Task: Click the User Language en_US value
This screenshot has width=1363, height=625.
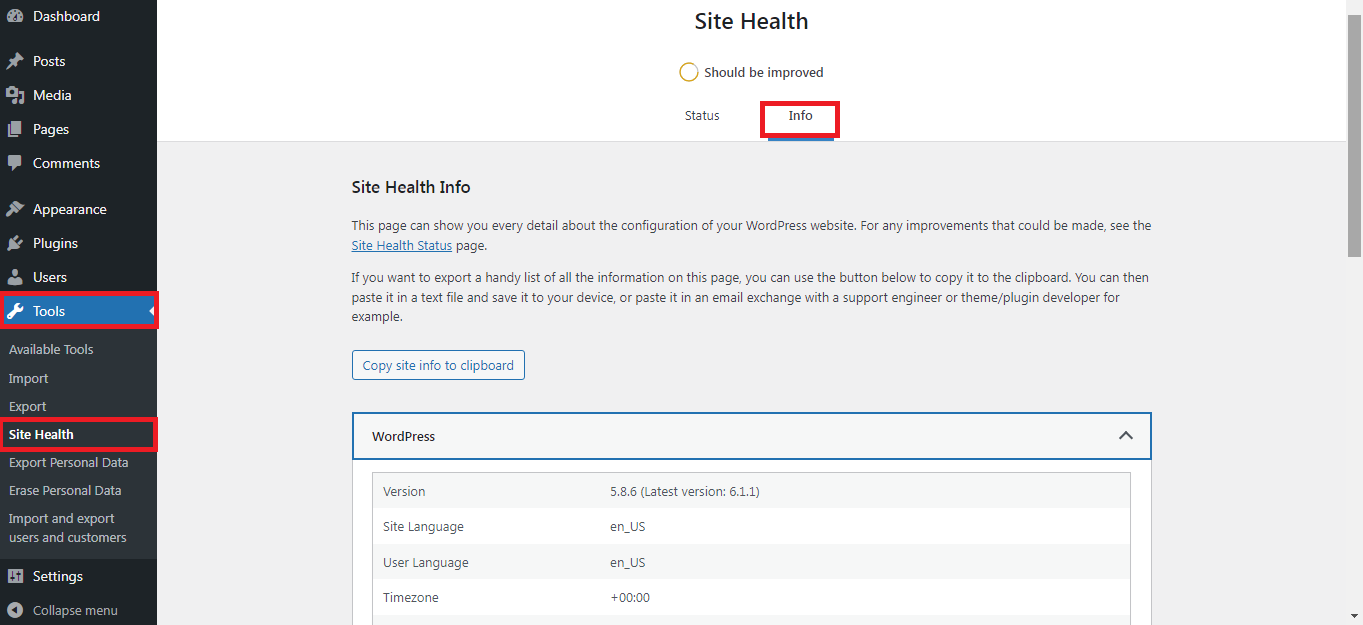Action: pos(628,562)
